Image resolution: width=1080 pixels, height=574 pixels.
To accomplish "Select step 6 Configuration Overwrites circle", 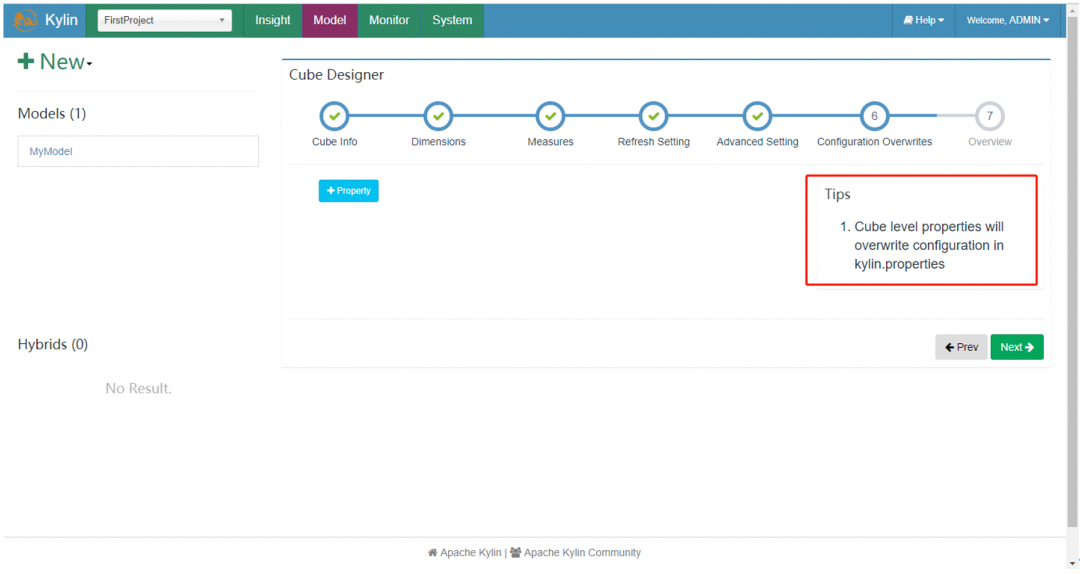I will coord(874,116).
